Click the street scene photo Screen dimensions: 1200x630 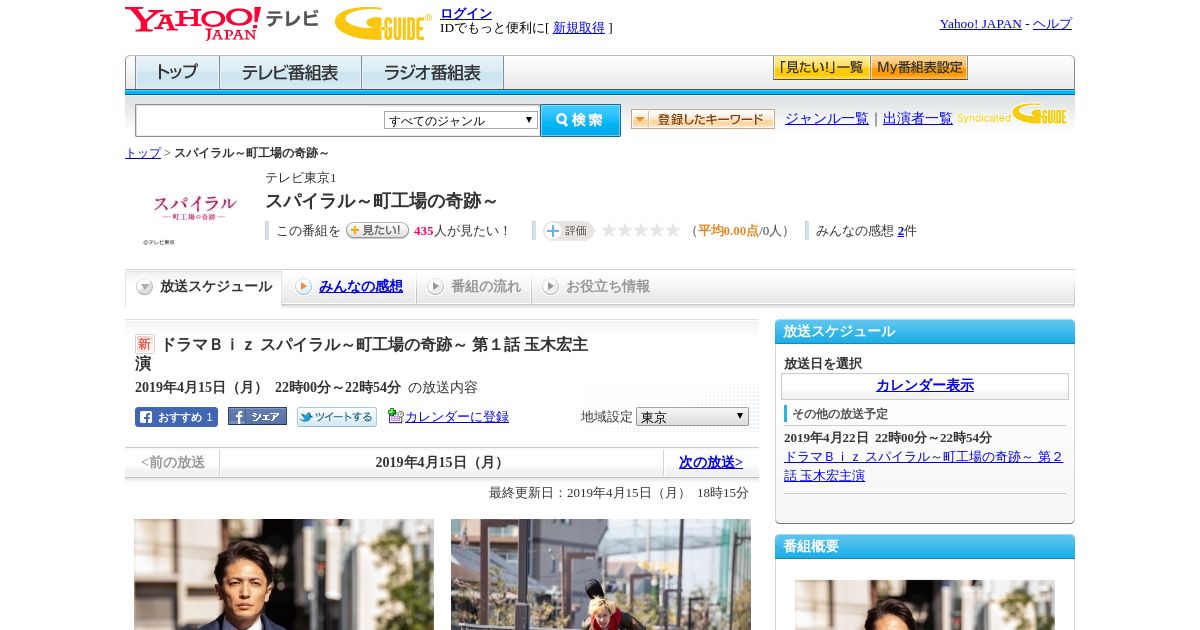(600, 574)
